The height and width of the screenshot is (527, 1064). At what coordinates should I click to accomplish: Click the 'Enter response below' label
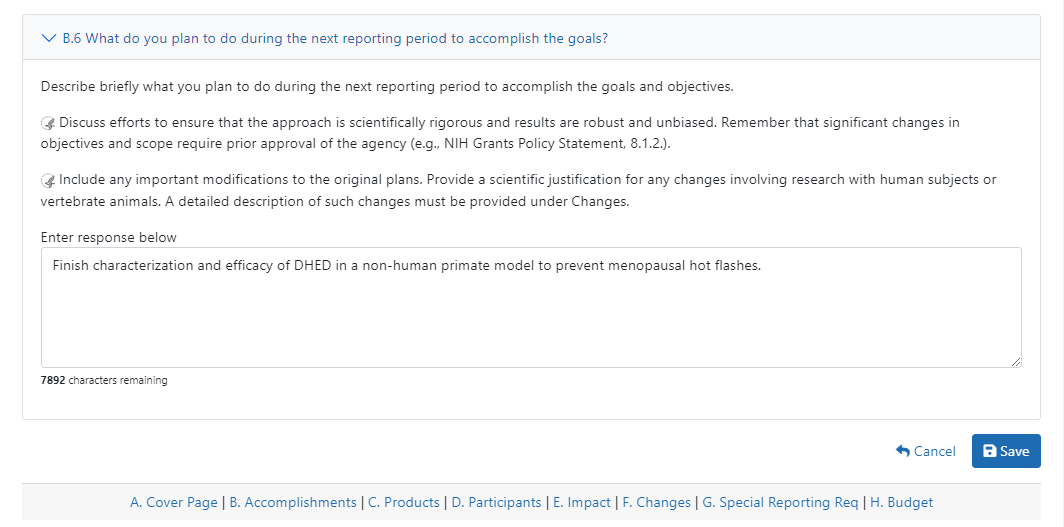[x=109, y=237]
